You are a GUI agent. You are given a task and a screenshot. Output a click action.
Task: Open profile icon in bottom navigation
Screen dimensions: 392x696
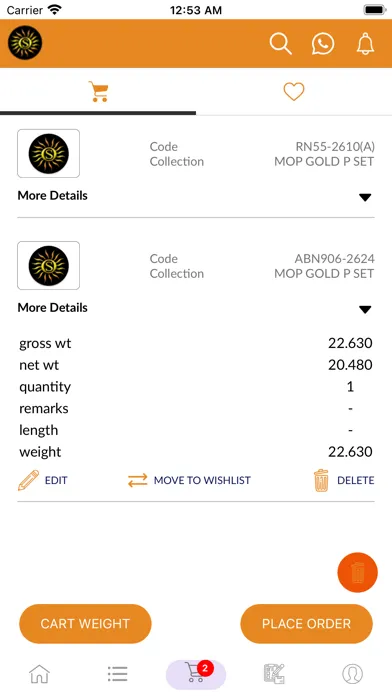point(352,674)
